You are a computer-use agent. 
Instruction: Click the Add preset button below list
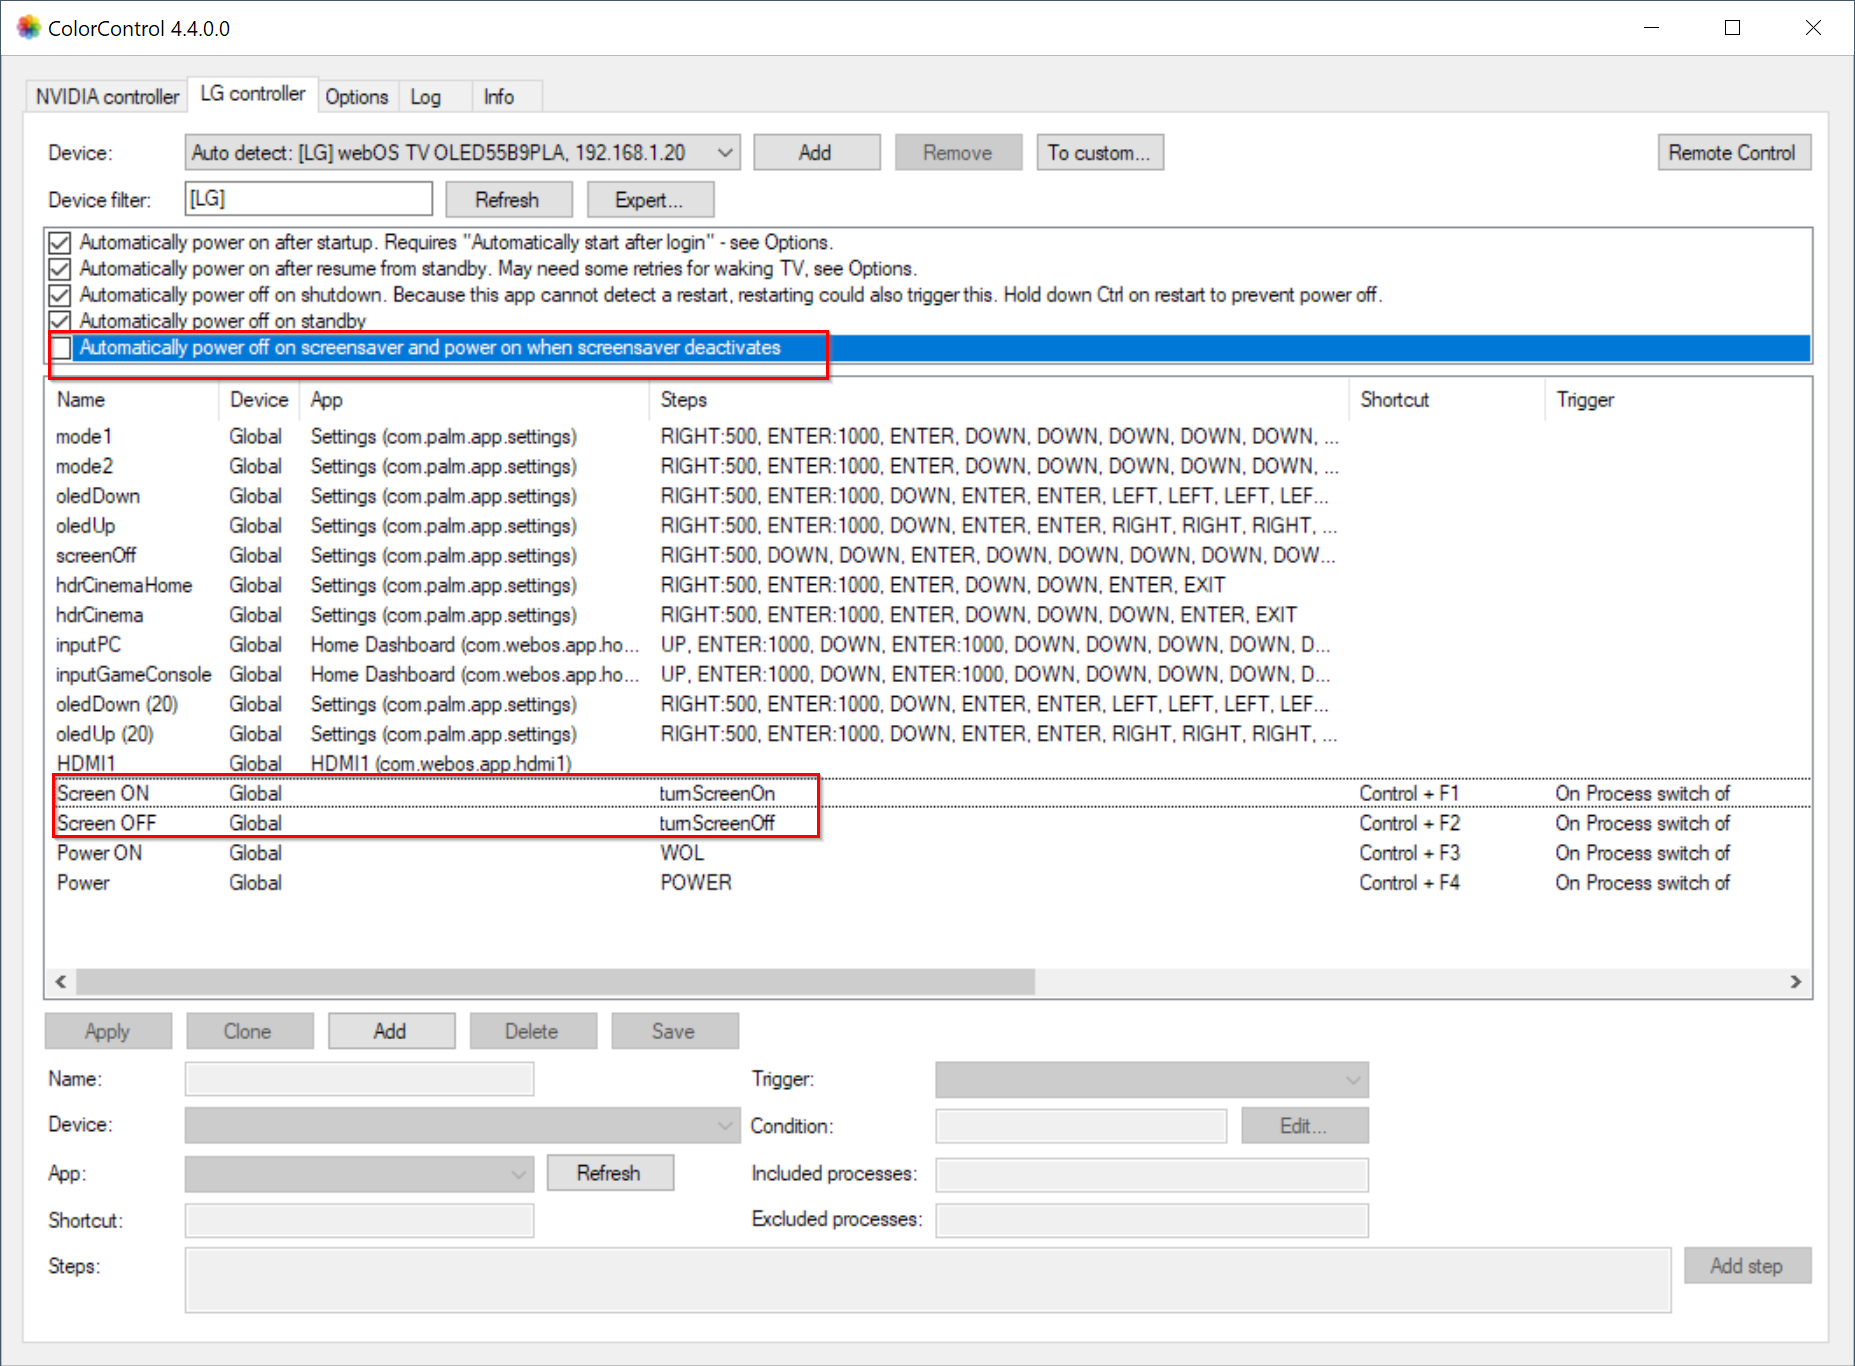tap(391, 1031)
